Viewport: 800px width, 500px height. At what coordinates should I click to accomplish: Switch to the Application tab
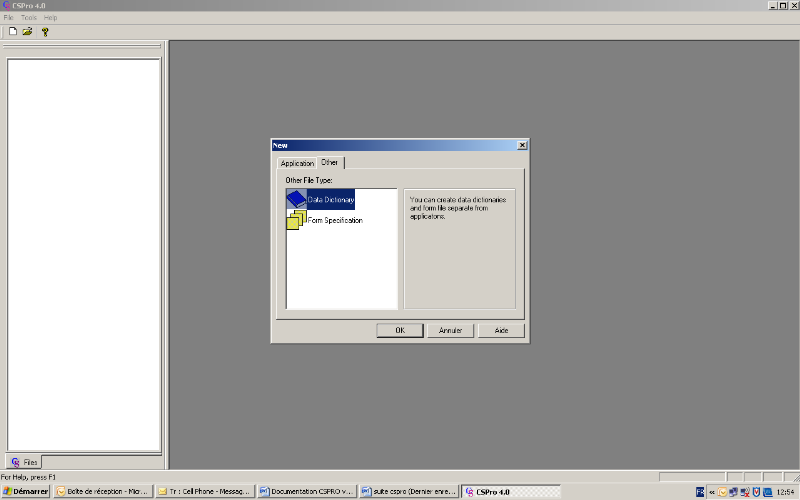[x=297, y=163]
